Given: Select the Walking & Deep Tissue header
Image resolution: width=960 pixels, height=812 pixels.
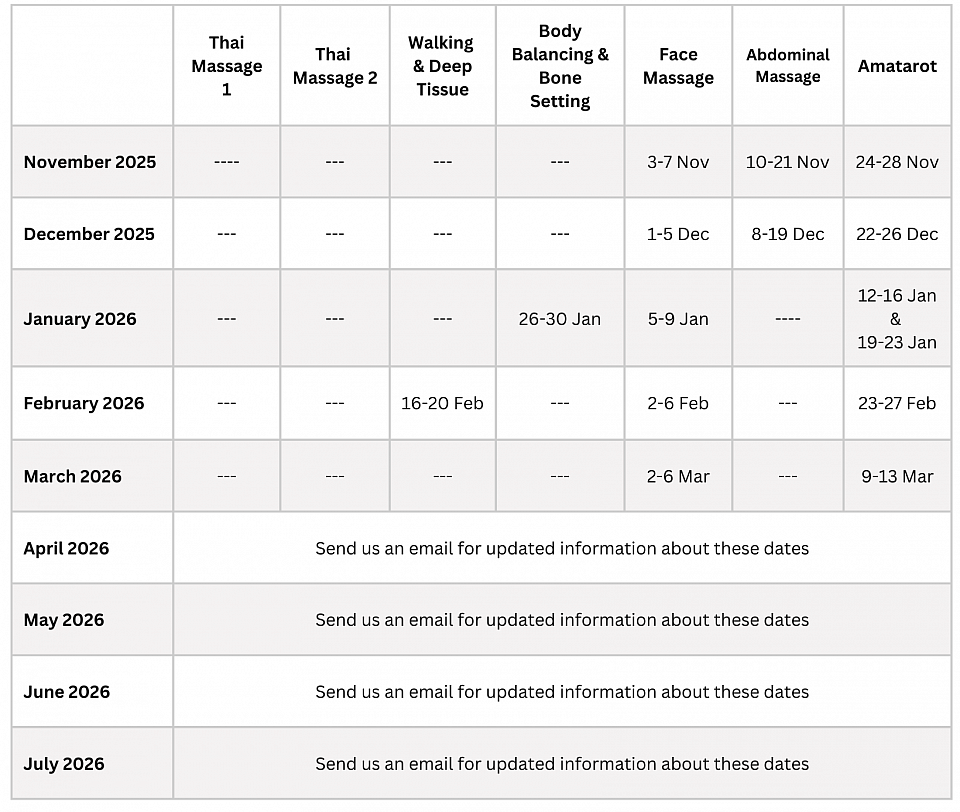Looking at the screenshot, I should click(442, 66).
